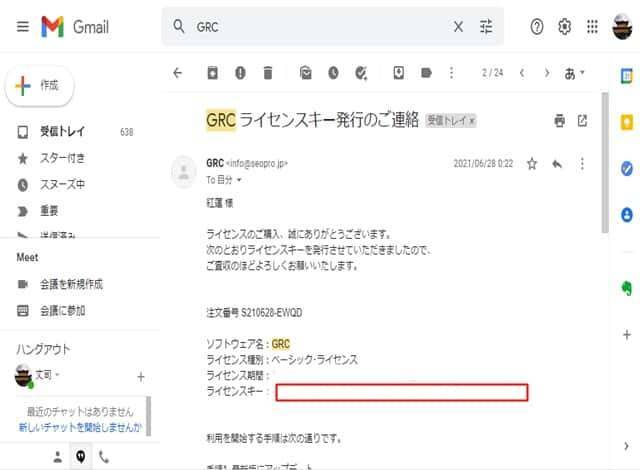640x470 pixels.
Task: Switch to Hangouts conversations tab
Action: [x=81, y=457]
